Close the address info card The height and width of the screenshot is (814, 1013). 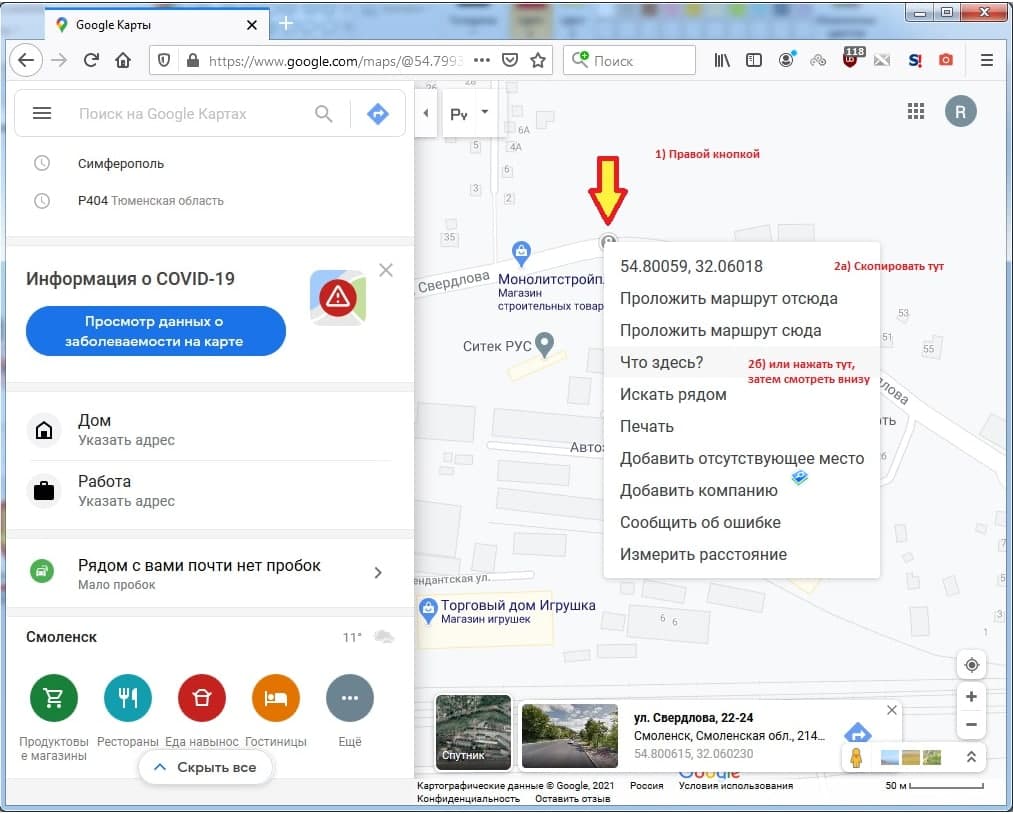[x=892, y=710]
